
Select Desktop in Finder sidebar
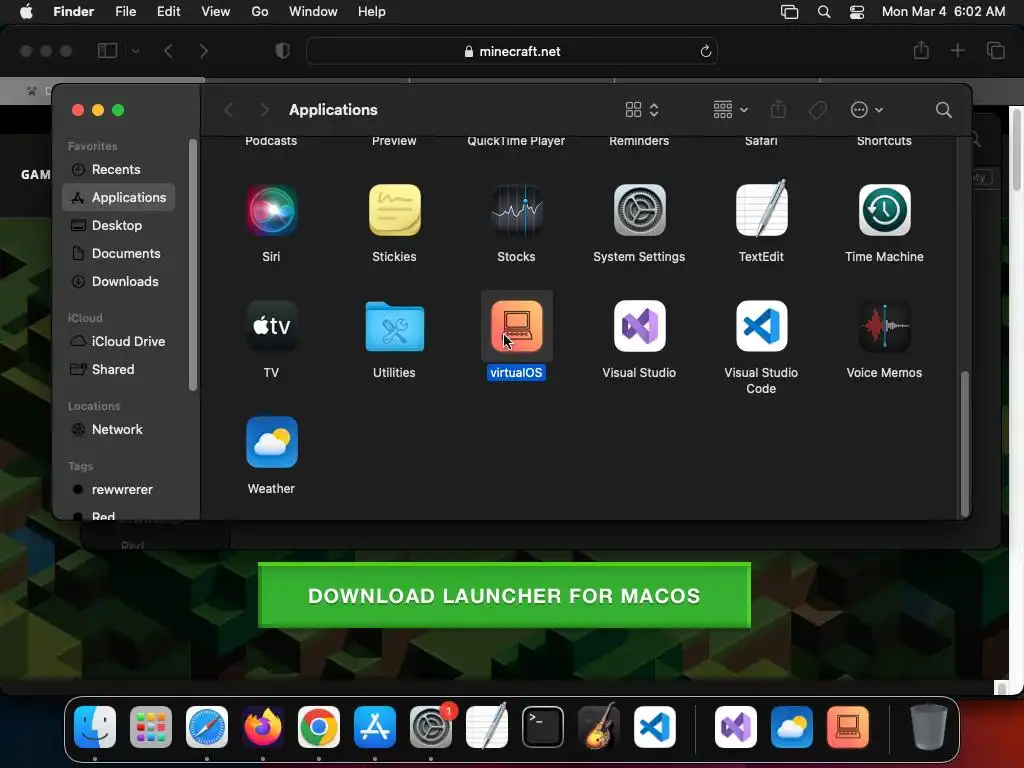(x=118, y=225)
